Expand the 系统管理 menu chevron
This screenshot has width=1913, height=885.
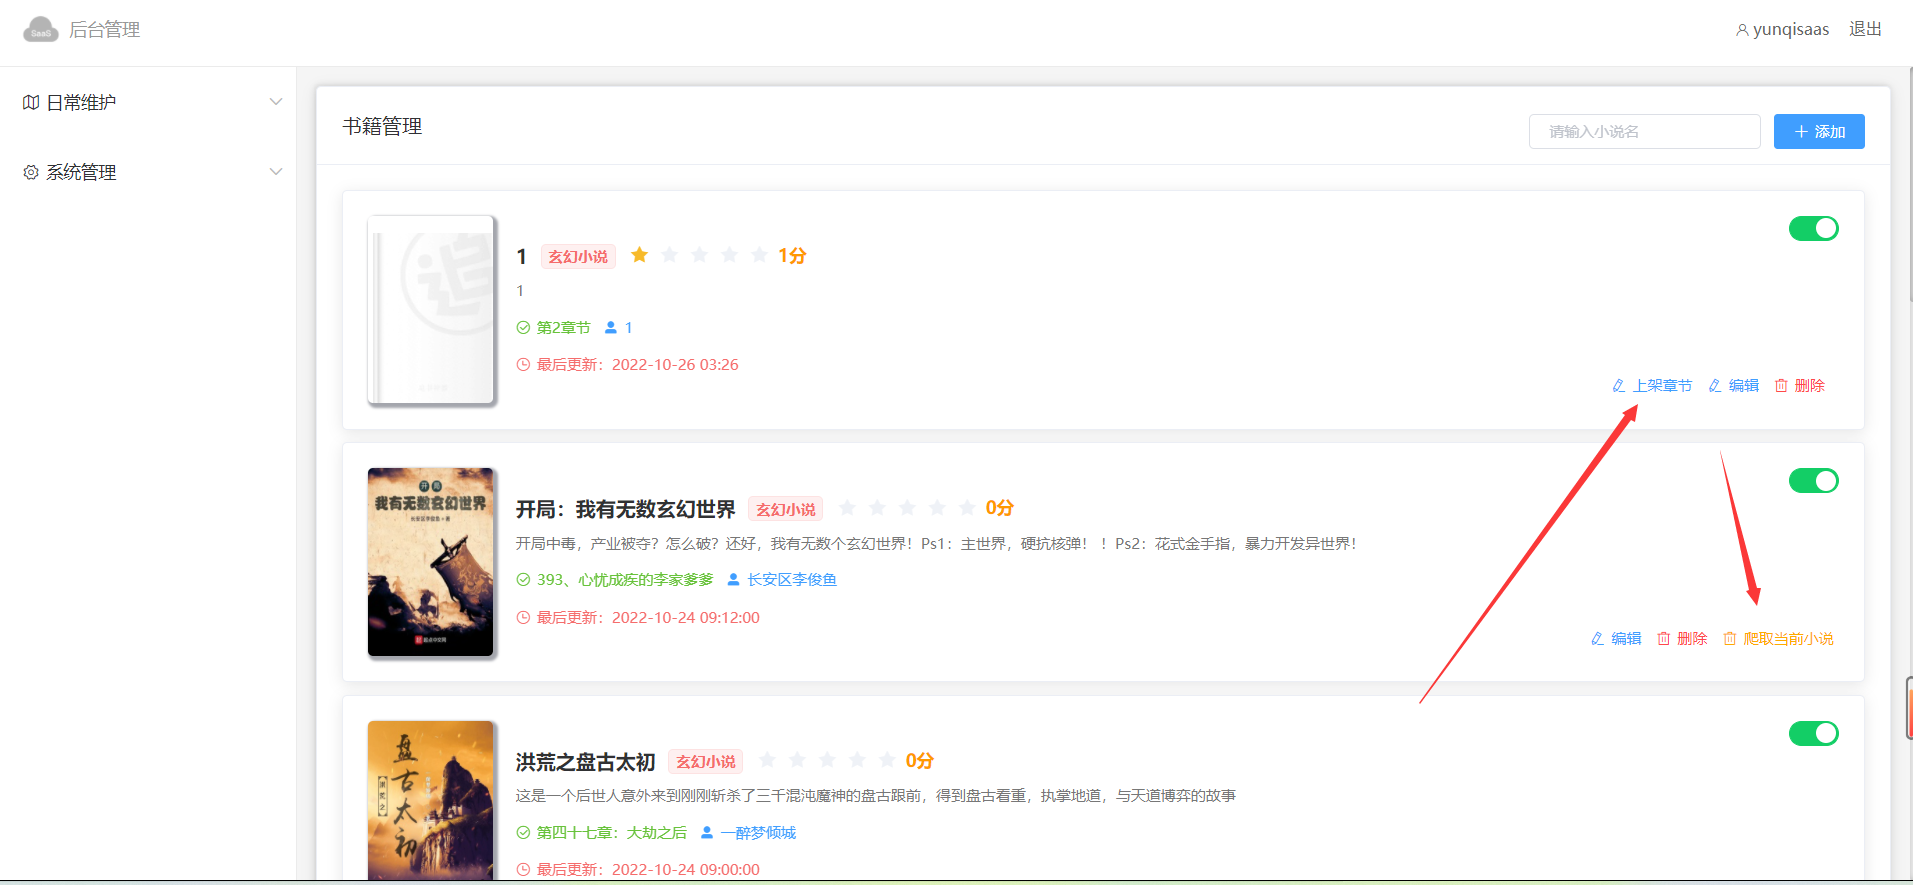click(x=276, y=172)
